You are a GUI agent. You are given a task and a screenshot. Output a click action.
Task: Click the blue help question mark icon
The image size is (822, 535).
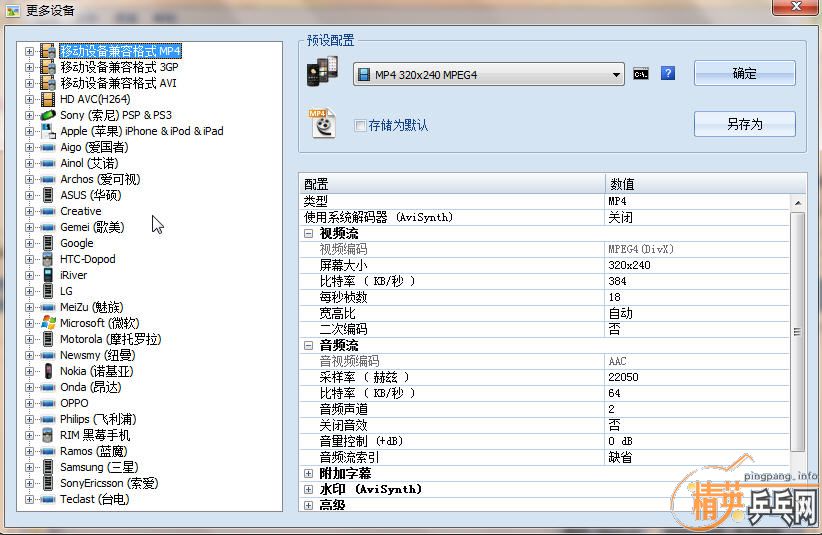pyautogui.click(x=668, y=74)
